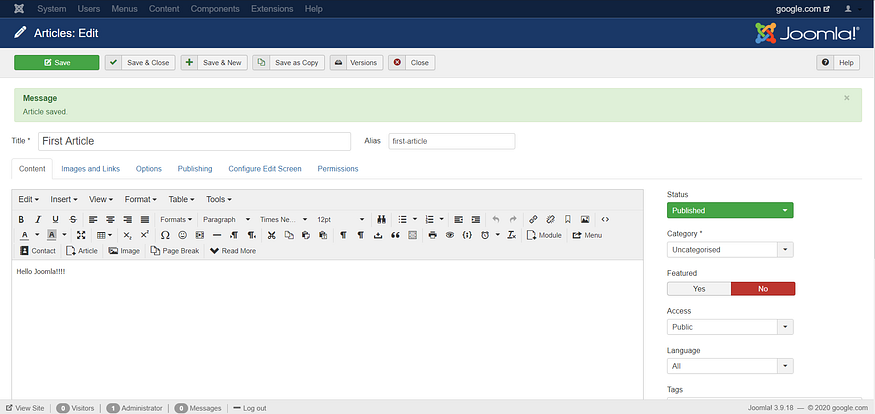This screenshot has height=414, width=875.
Task: Pick background highlight color button
Action: [x=51, y=235]
